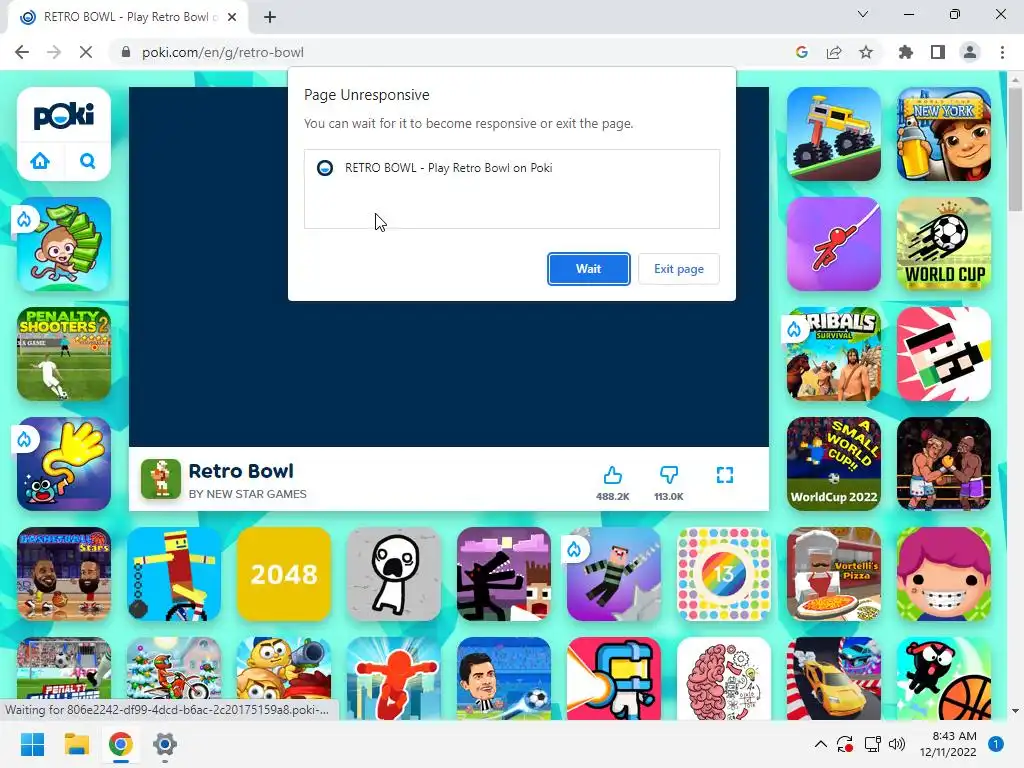Select the RETRO BOWL entry in unresponsive list
The height and width of the screenshot is (768, 1024).
511,168
